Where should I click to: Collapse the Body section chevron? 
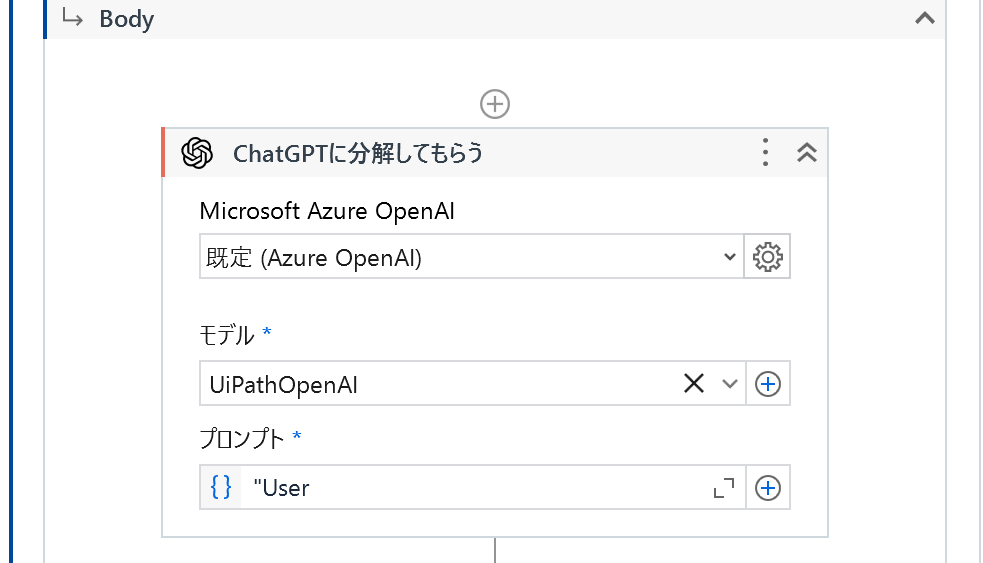pyautogui.click(x=925, y=18)
